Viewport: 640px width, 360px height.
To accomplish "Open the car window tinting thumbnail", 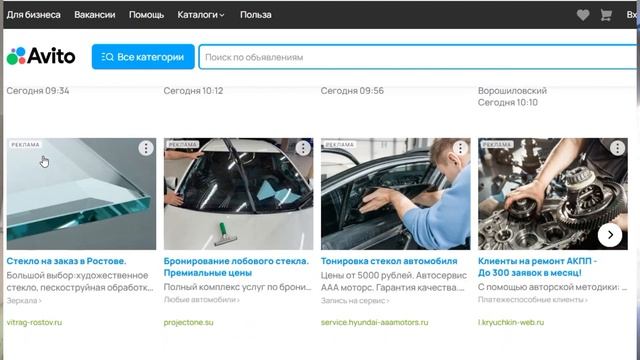I will pyautogui.click(x=396, y=194).
